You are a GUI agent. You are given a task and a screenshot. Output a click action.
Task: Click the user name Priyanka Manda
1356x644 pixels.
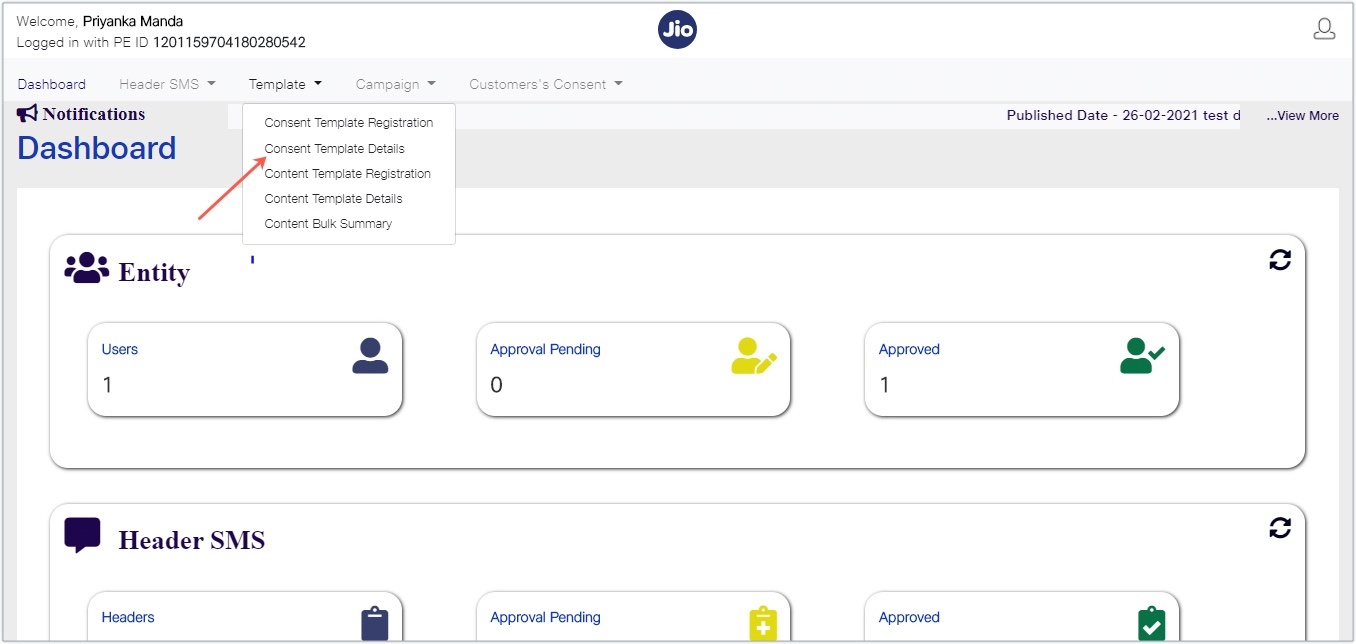[133, 21]
